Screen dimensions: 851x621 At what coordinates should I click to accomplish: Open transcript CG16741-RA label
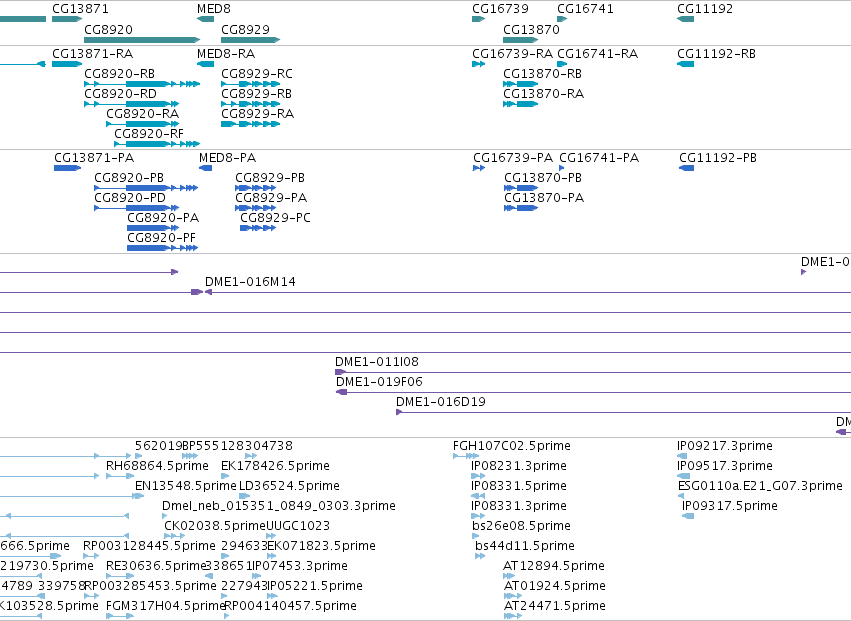598,53
